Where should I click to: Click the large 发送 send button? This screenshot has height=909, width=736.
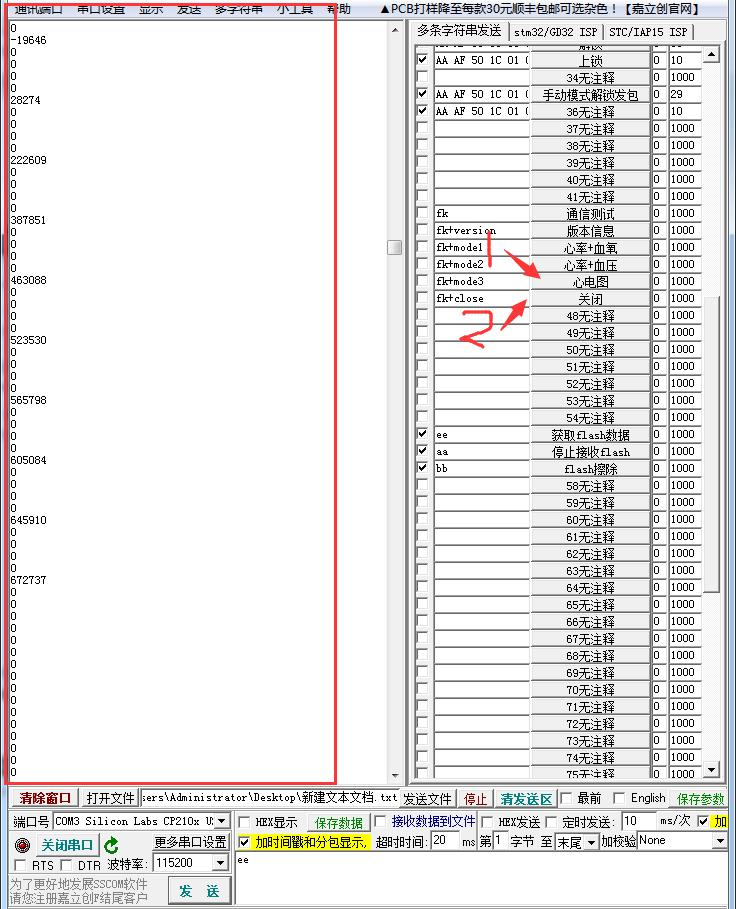tap(199, 890)
